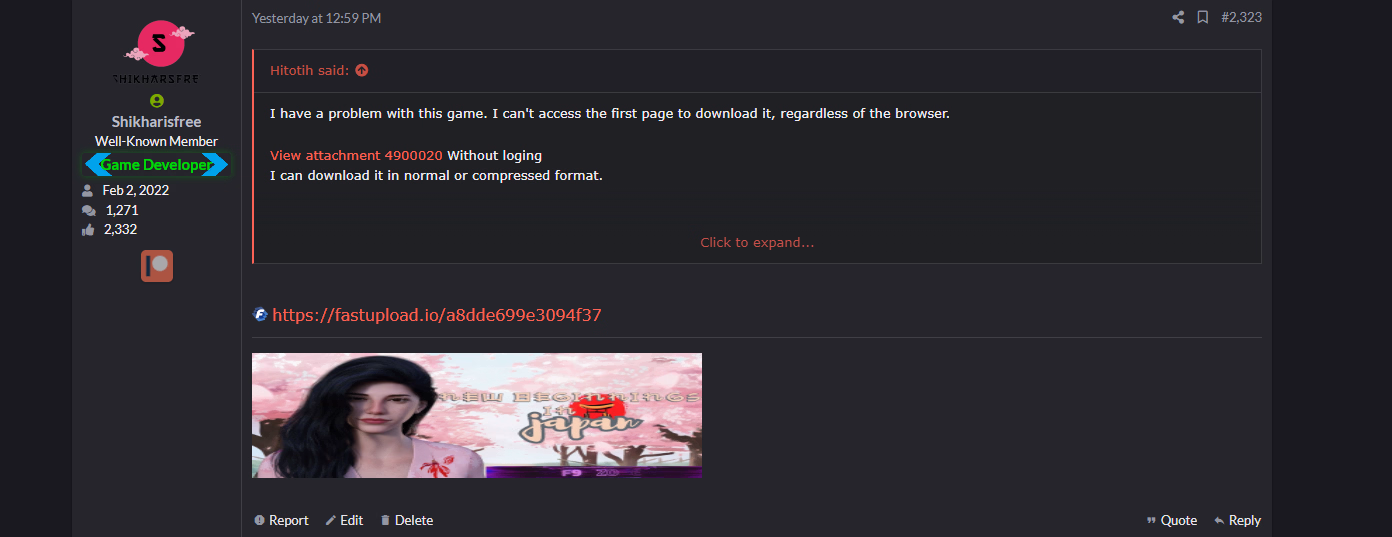This screenshot has height=537, width=1392.
Task: Click the trash icon for Delete
Action: pyautogui.click(x=385, y=520)
